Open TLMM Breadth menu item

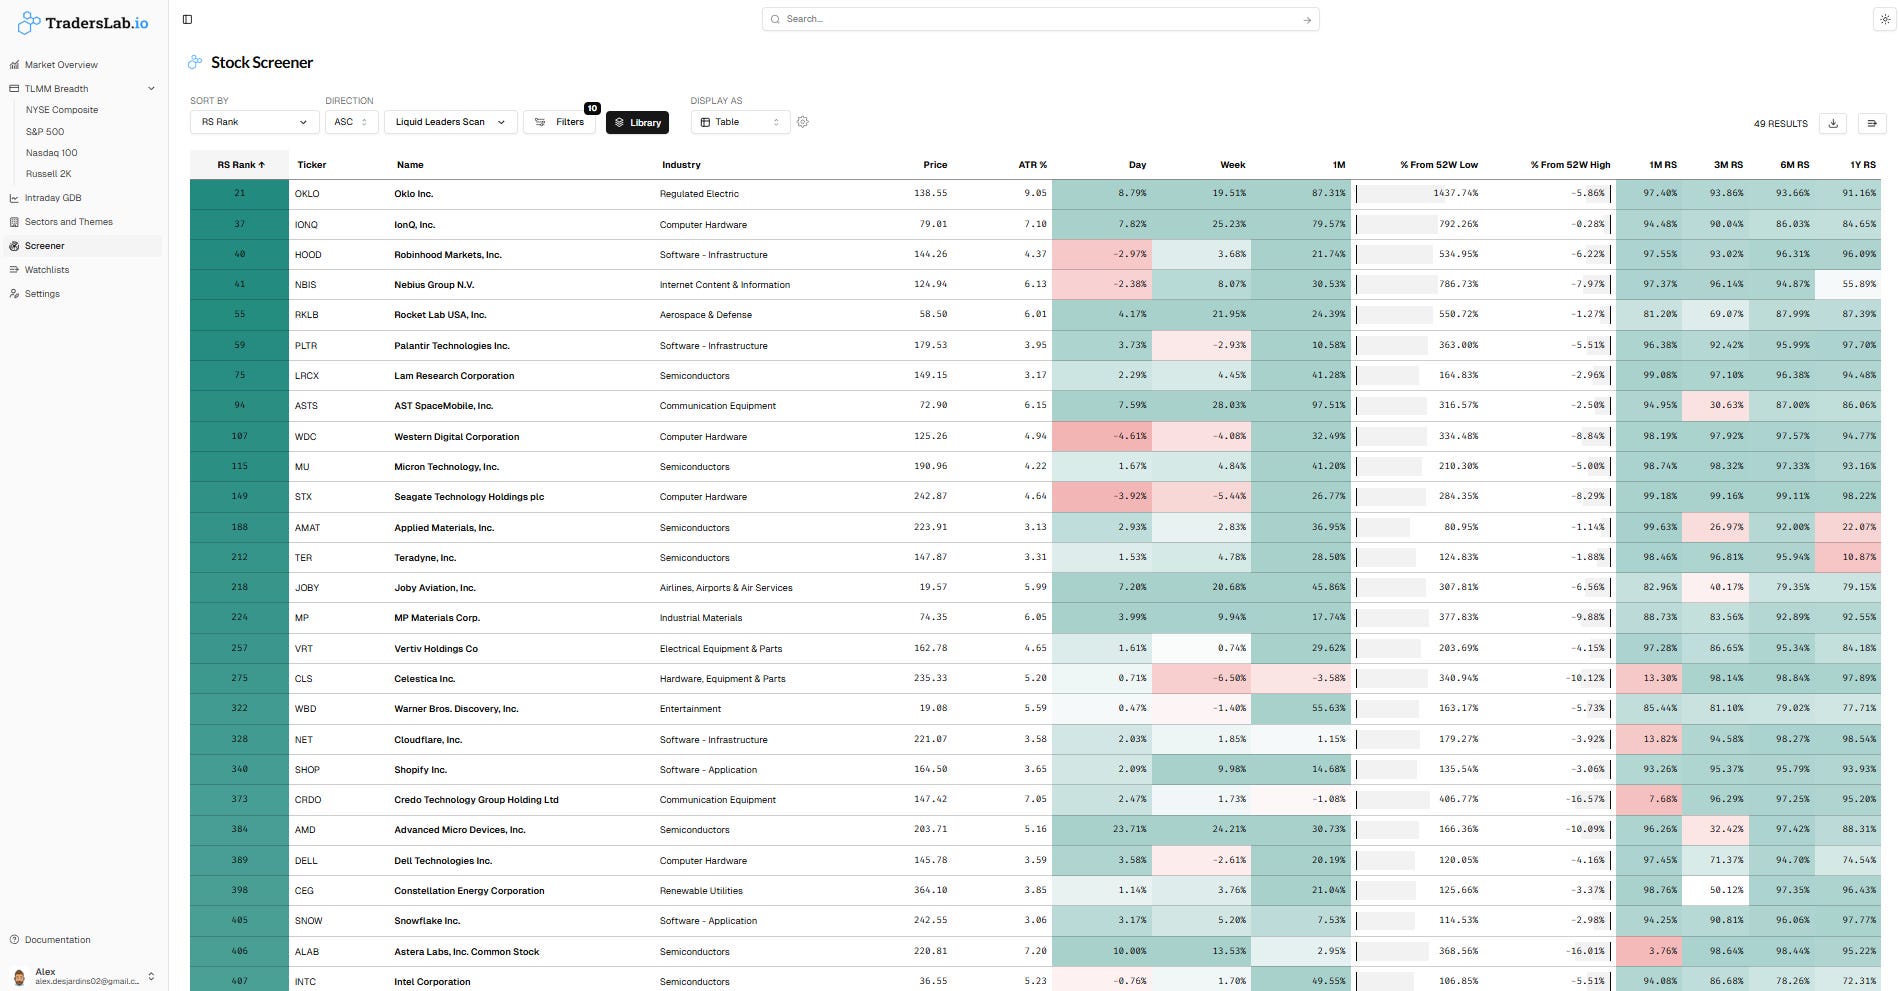tap(56, 89)
